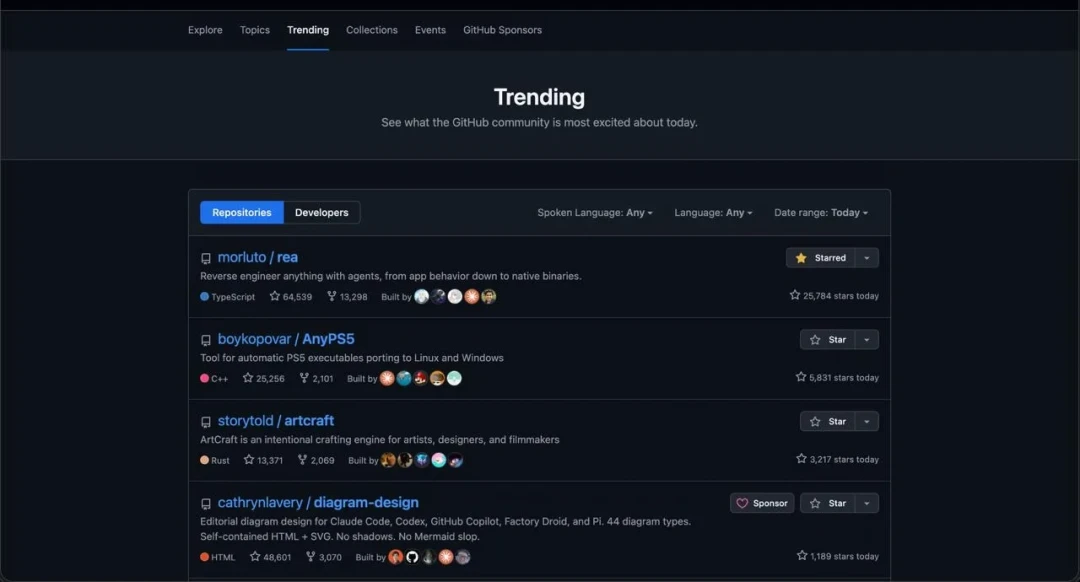Open the Date range: Today dropdown

(x=821, y=213)
